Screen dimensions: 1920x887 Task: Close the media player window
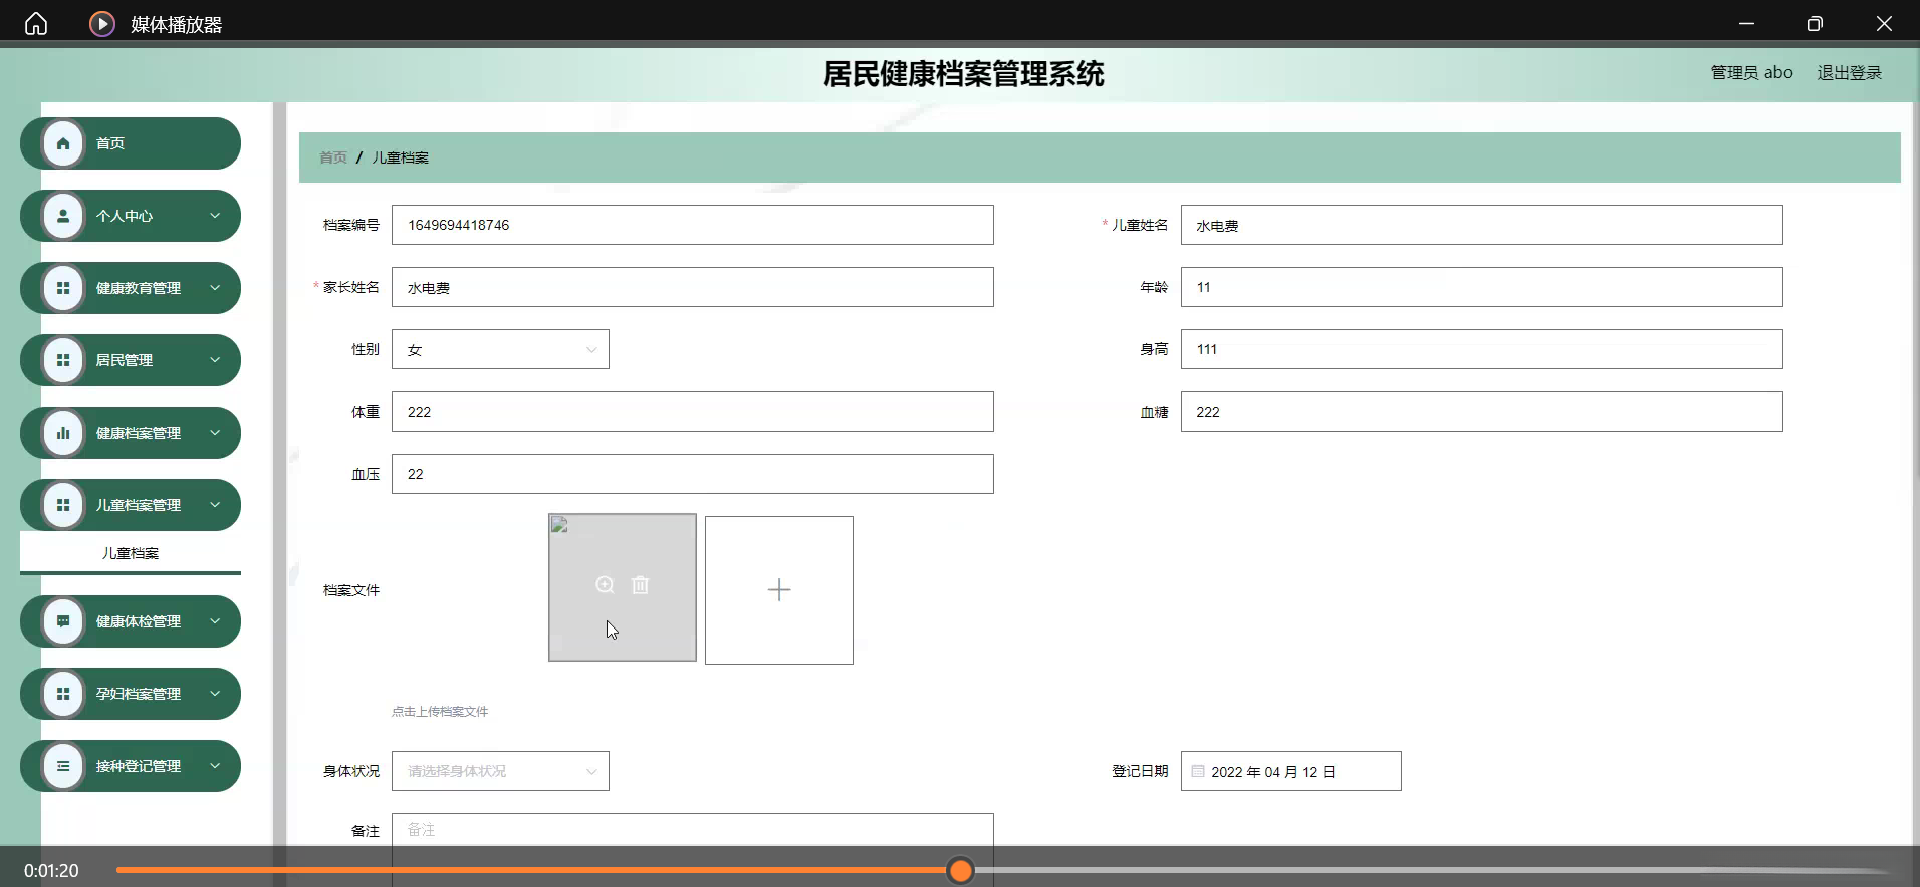[1884, 23]
